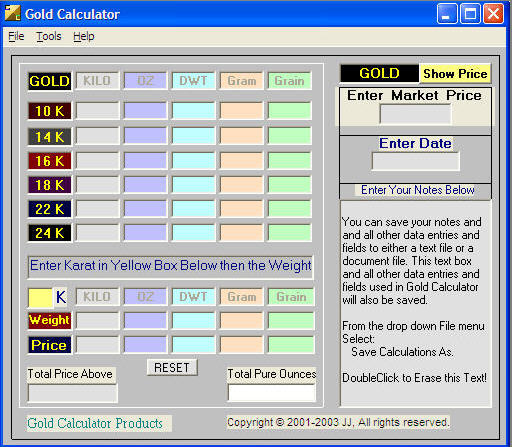Maximize the Gold Calculator window
The height and width of the screenshot is (447, 512).
tap(470, 14)
